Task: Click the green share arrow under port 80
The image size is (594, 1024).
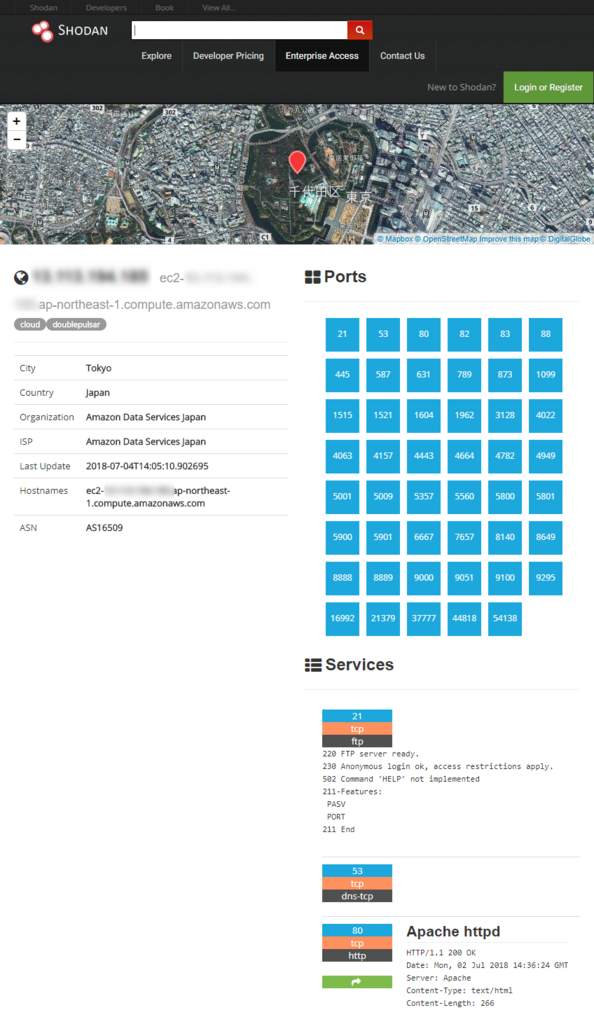Action: [x=357, y=982]
